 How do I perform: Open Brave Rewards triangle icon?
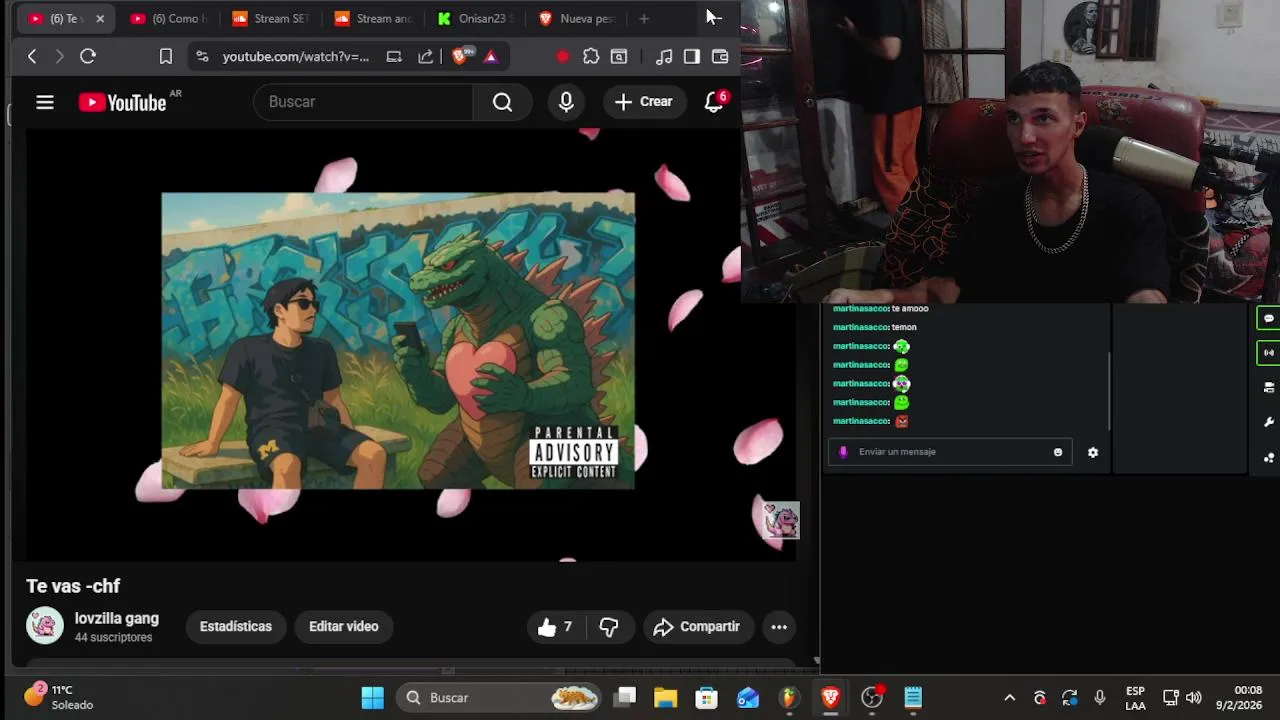(x=491, y=56)
